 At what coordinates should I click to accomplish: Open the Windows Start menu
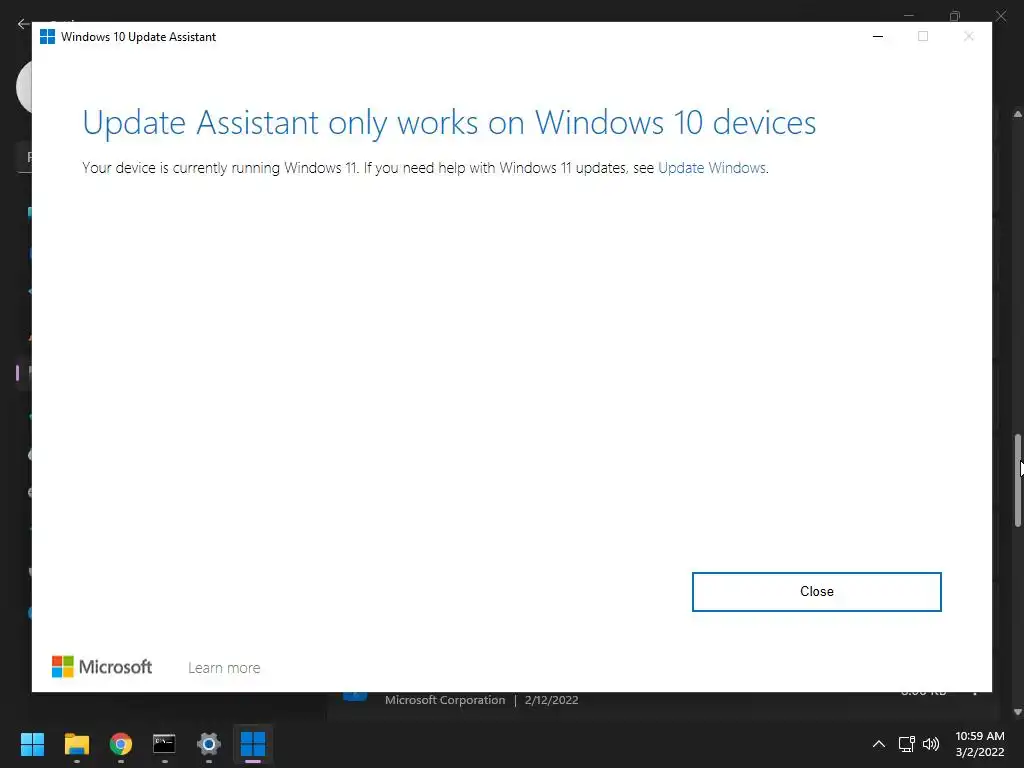(32, 744)
